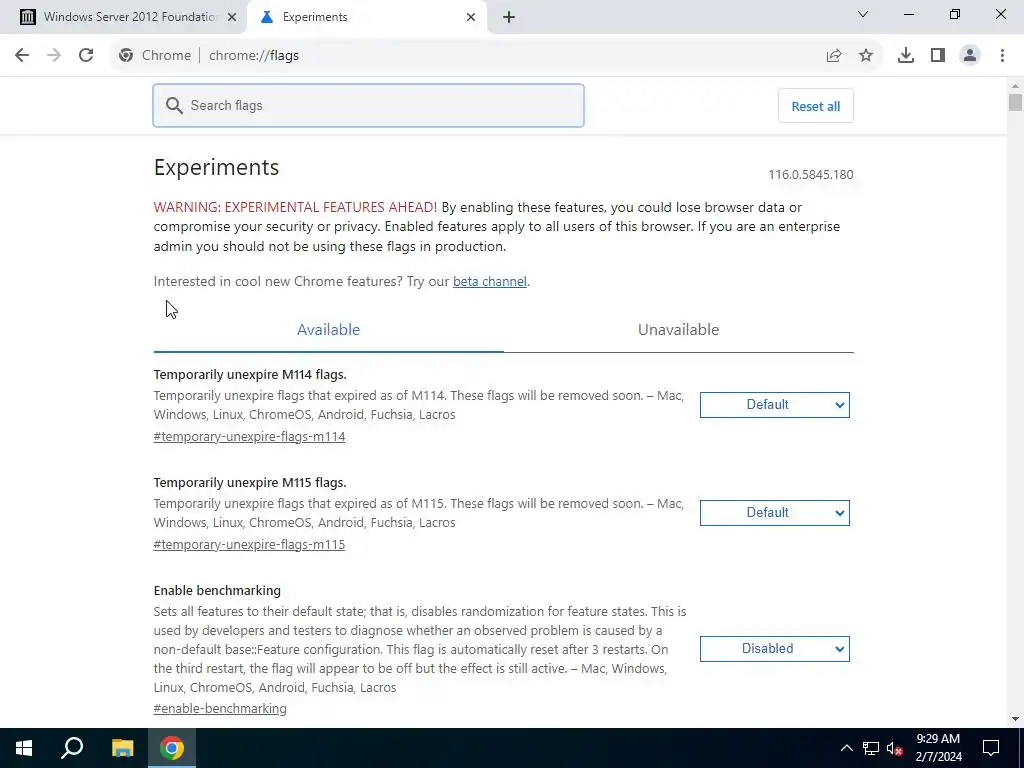Open the Windows Start menu
The image size is (1024, 768).
coord(24,748)
